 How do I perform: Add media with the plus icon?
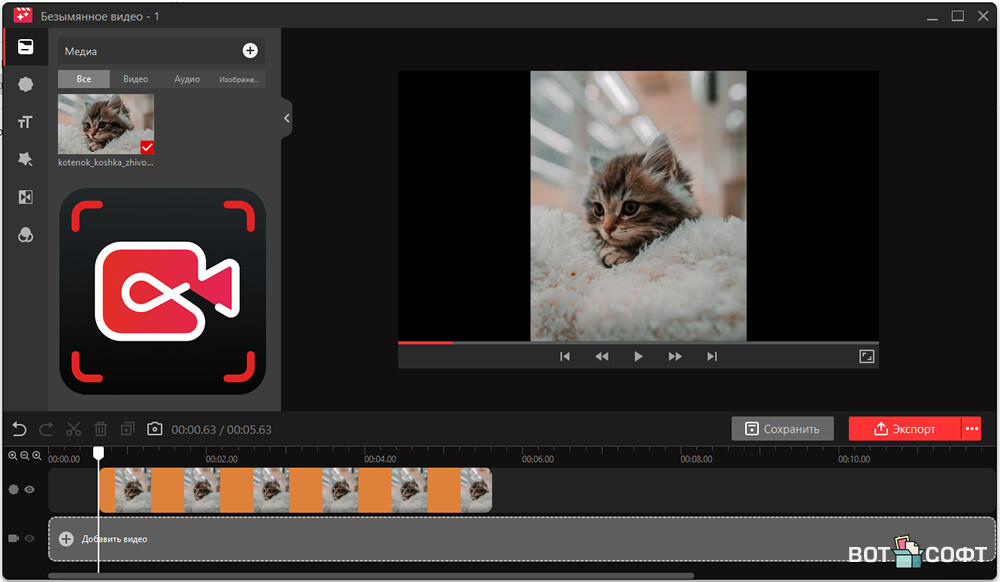tap(250, 51)
